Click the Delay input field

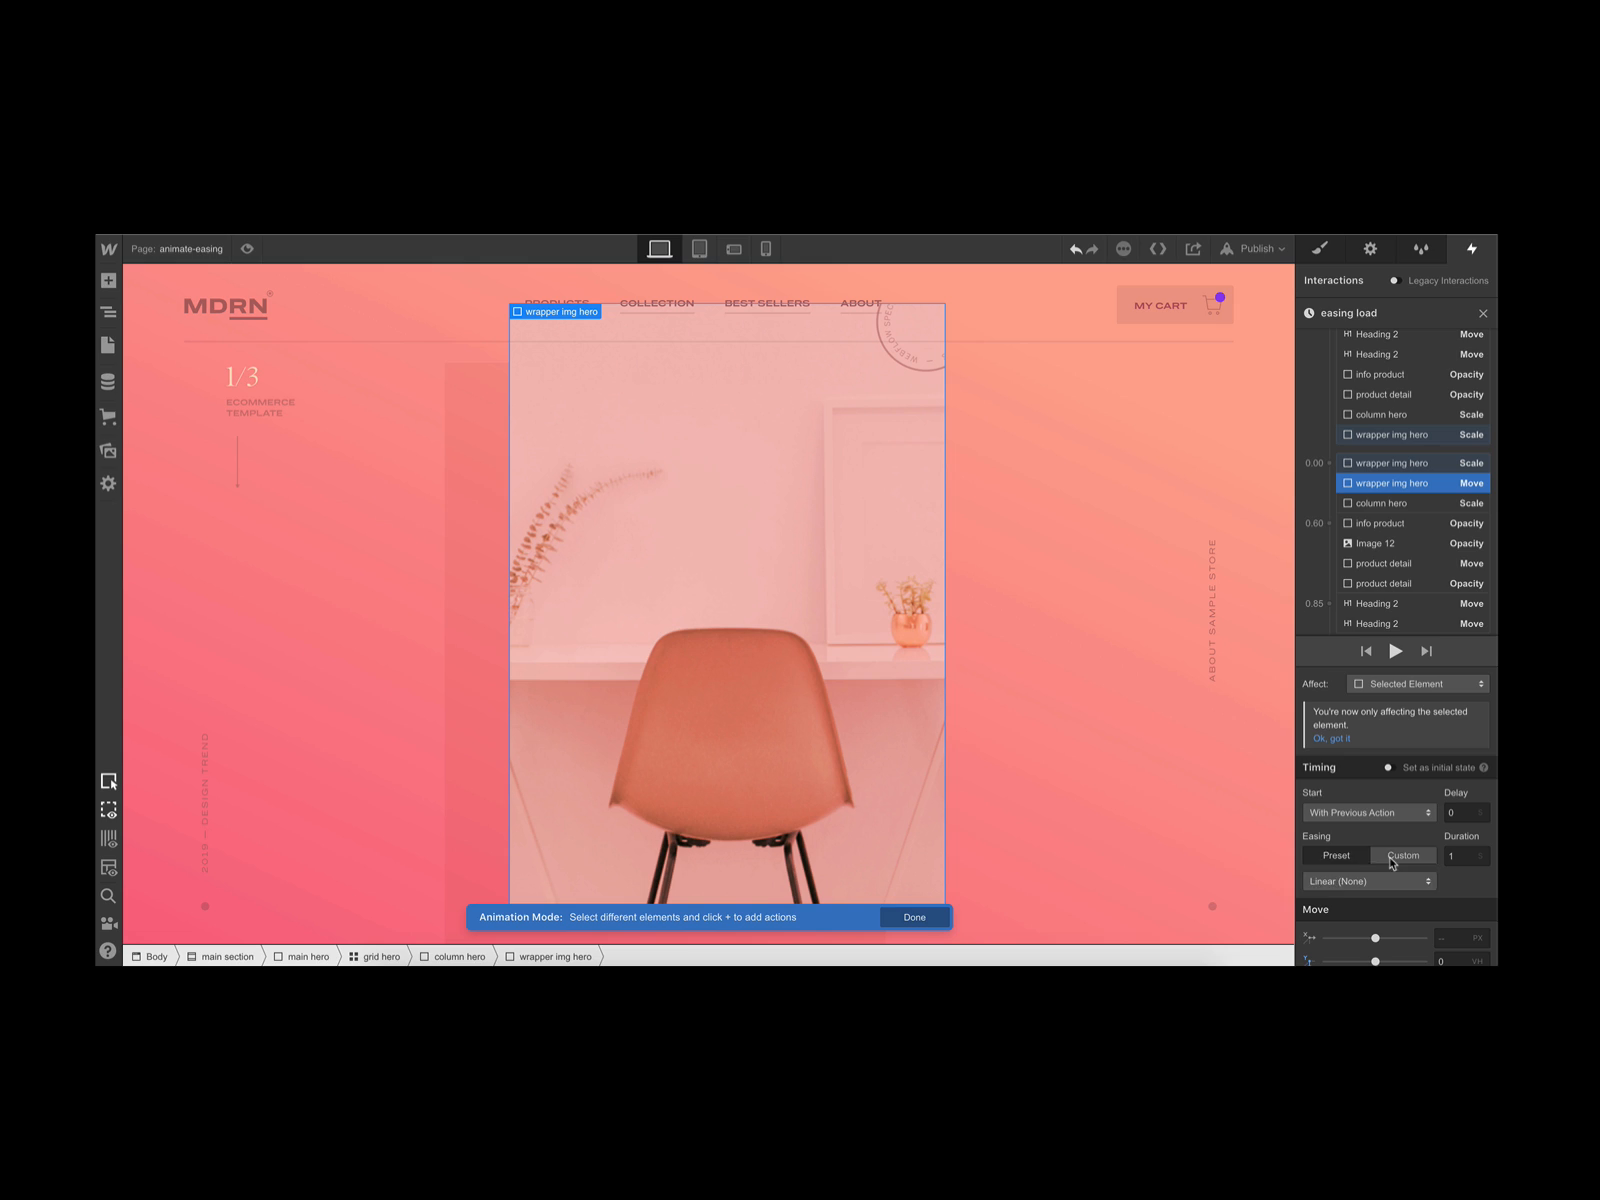1467,813
